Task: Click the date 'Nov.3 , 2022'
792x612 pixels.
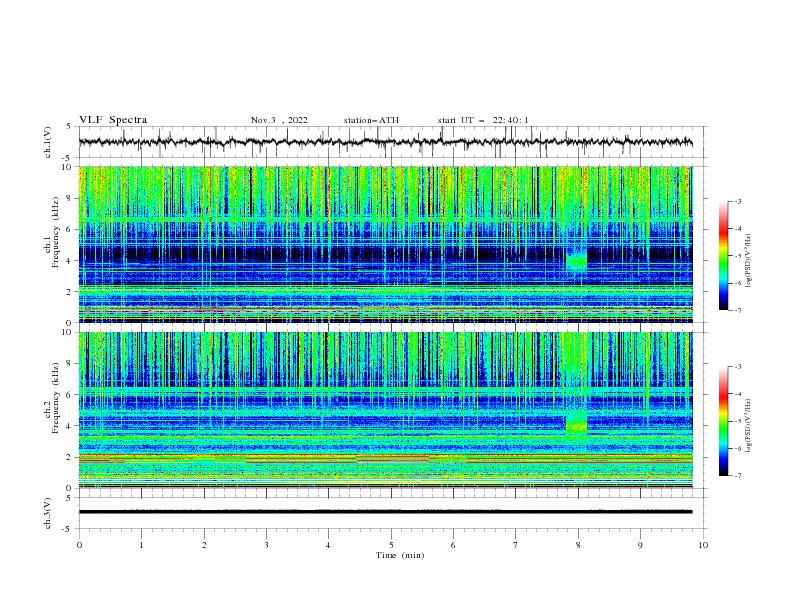Action: 279,120
